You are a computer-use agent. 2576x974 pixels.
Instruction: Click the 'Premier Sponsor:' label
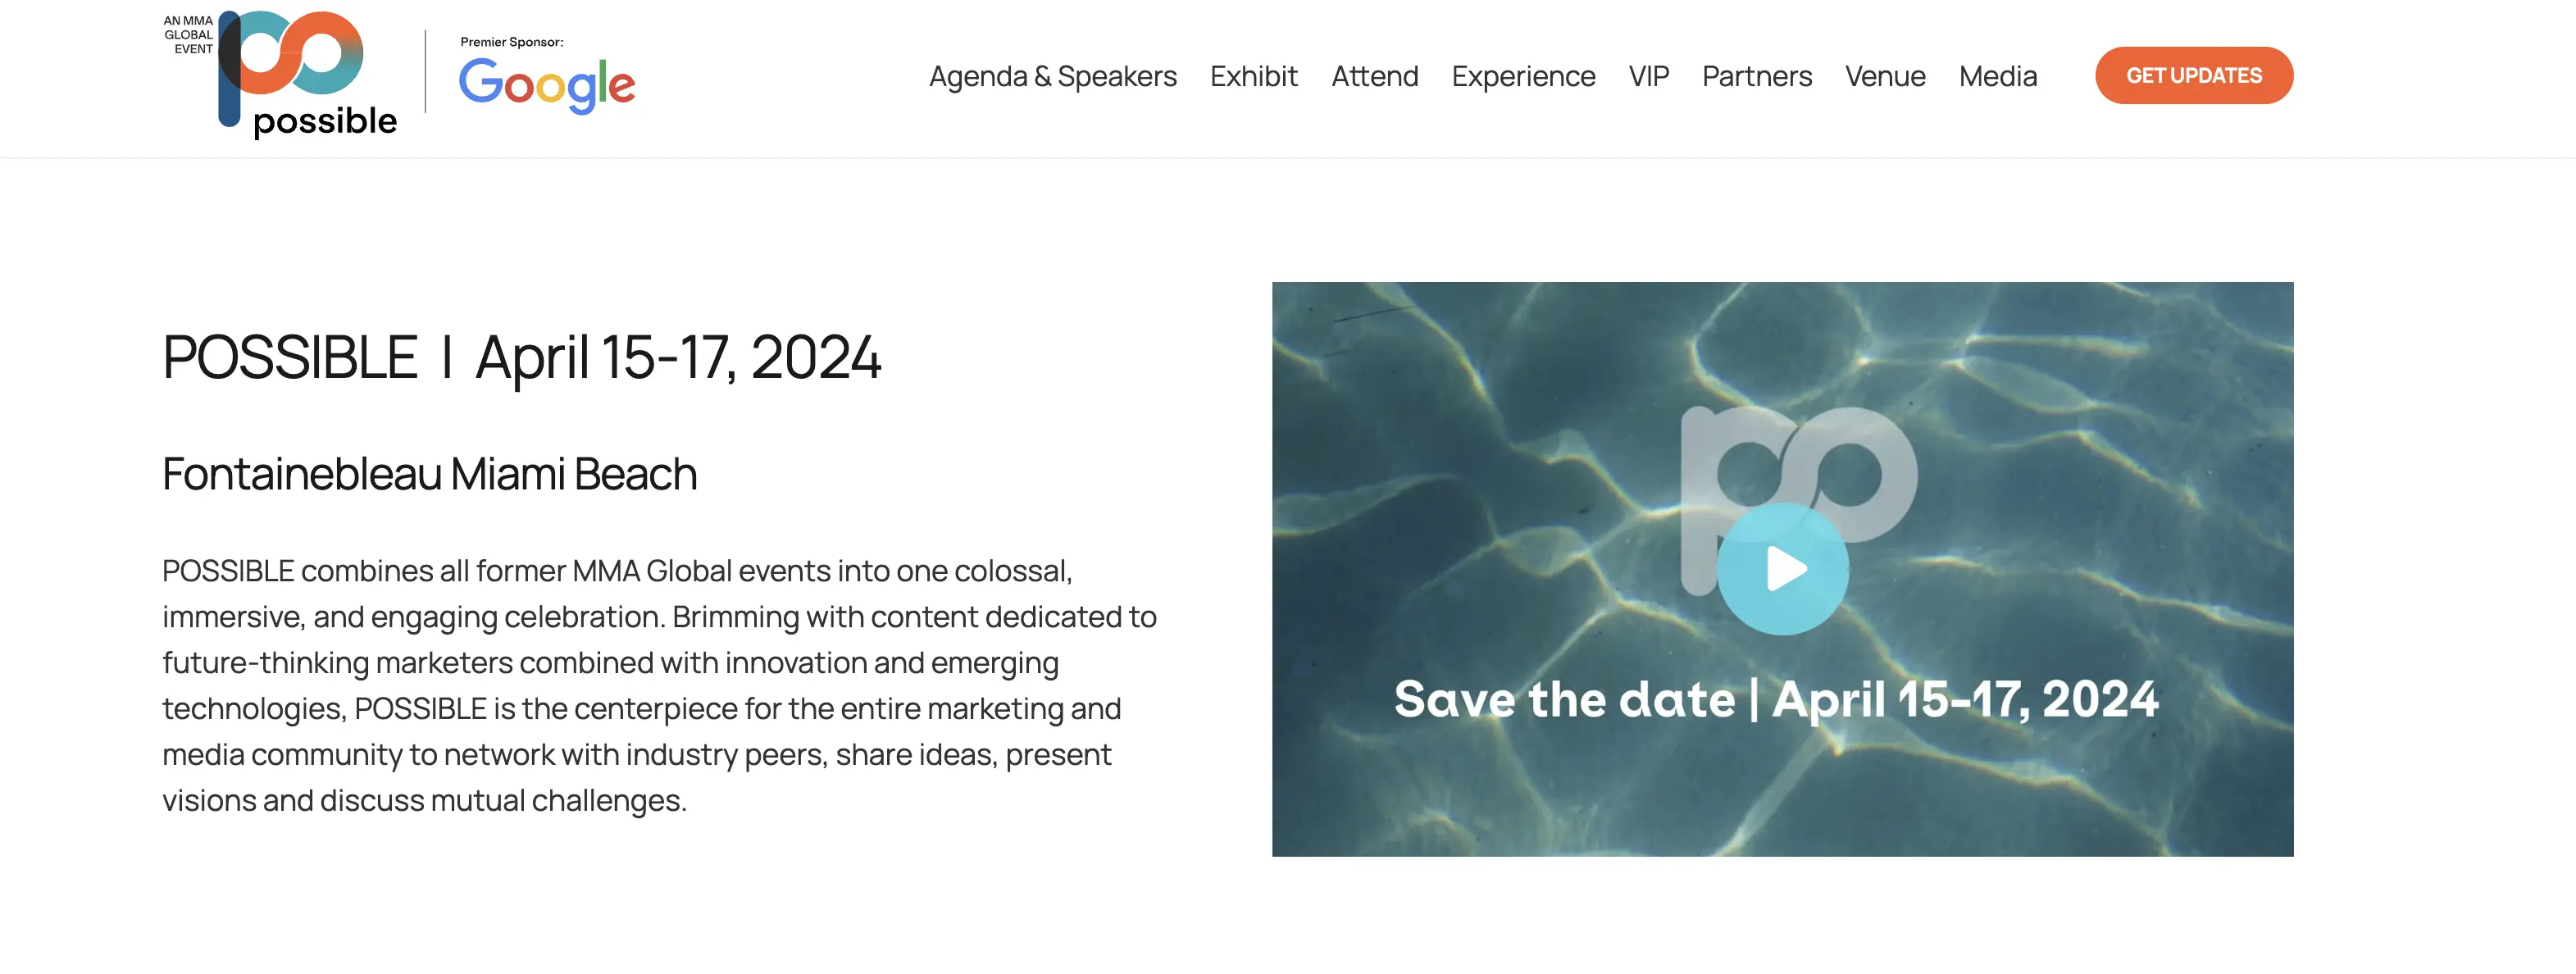click(512, 42)
